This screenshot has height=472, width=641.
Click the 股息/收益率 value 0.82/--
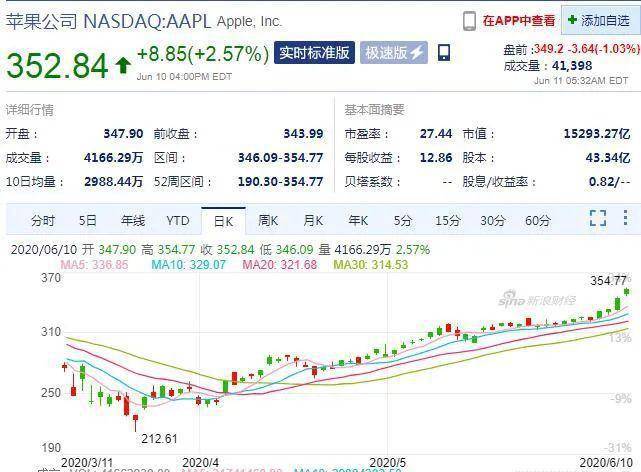point(610,181)
